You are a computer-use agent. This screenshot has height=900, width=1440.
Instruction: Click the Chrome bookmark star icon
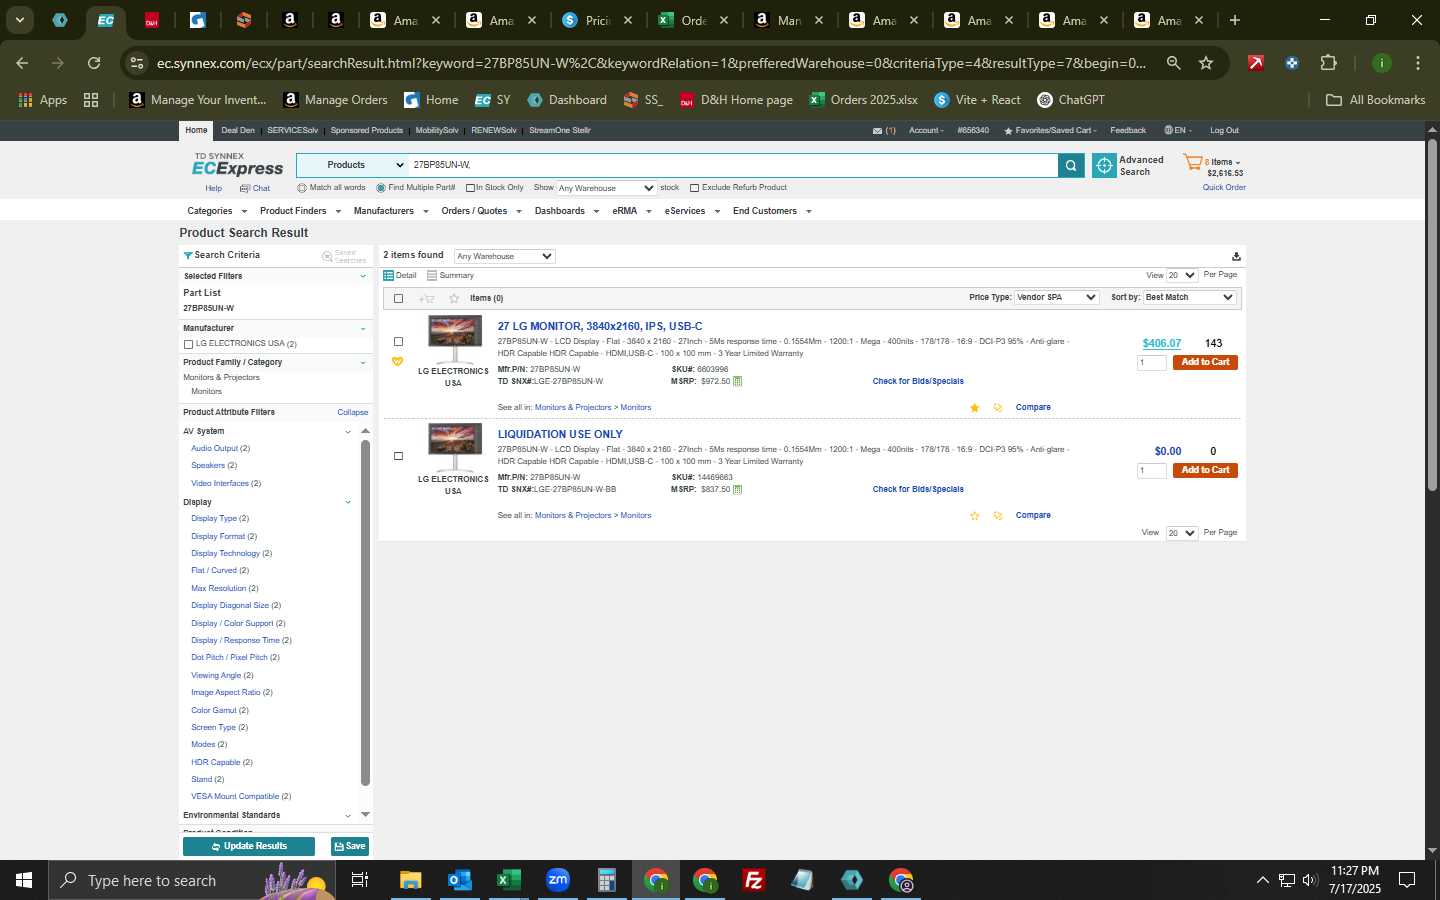point(1206,63)
